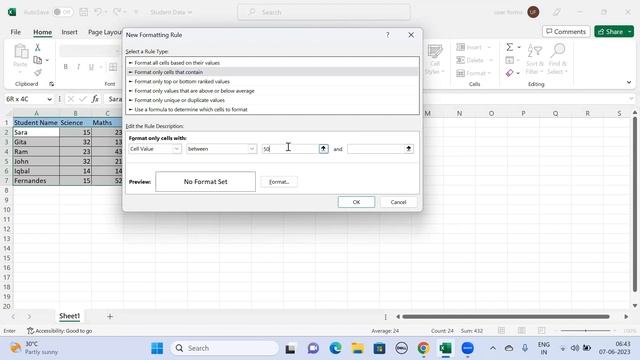Screen dimensions: 640x360
Task: Switch to Page Layout view in status bar
Action: pyautogui.click(x=522, y=331)
